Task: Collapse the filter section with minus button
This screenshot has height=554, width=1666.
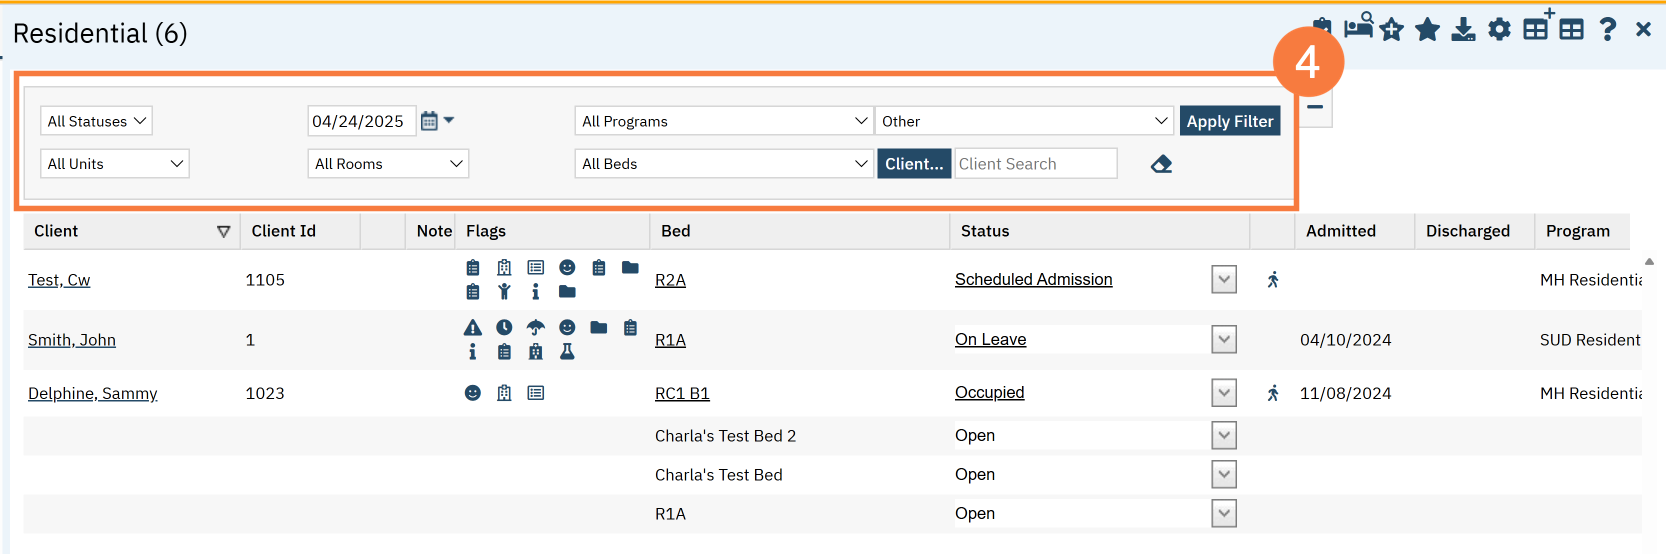Action: (1315, 107)
